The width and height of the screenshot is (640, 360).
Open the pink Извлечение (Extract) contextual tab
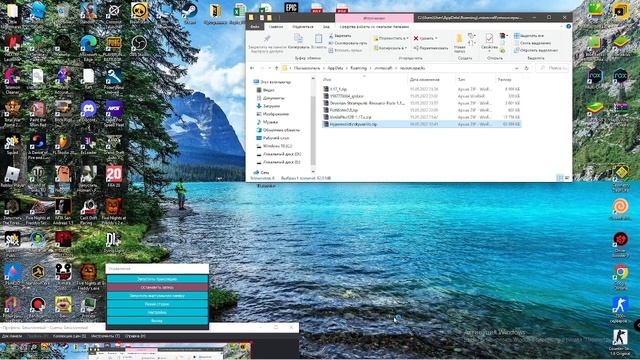[x=374, y=18]
